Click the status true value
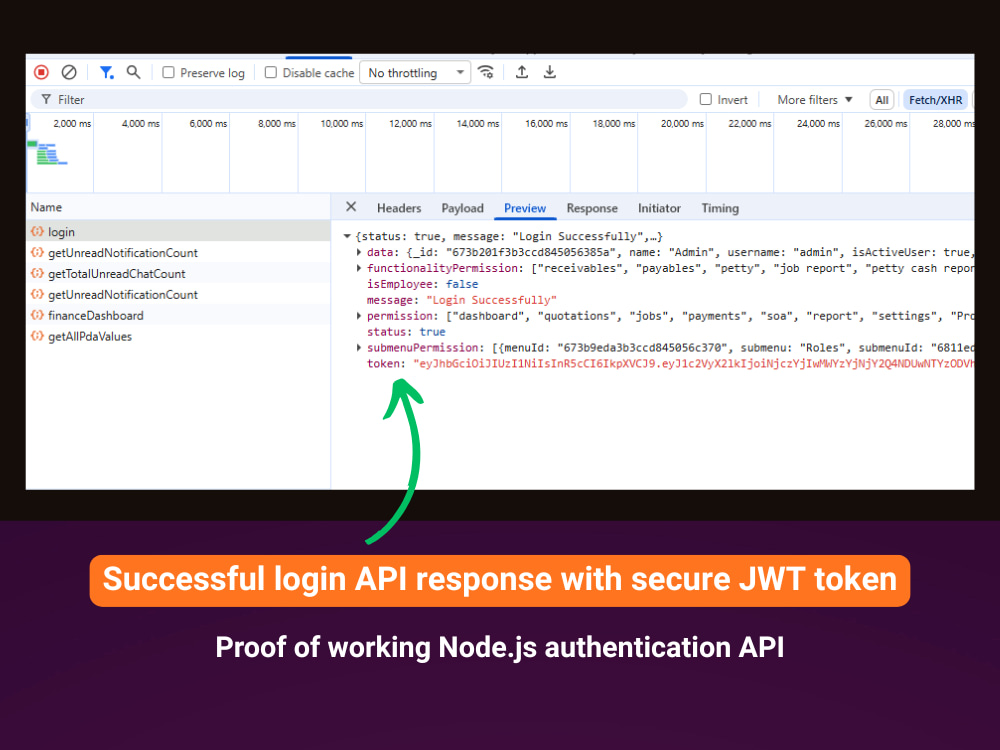Screen dimensions: 1000x750 pos(432,332)
